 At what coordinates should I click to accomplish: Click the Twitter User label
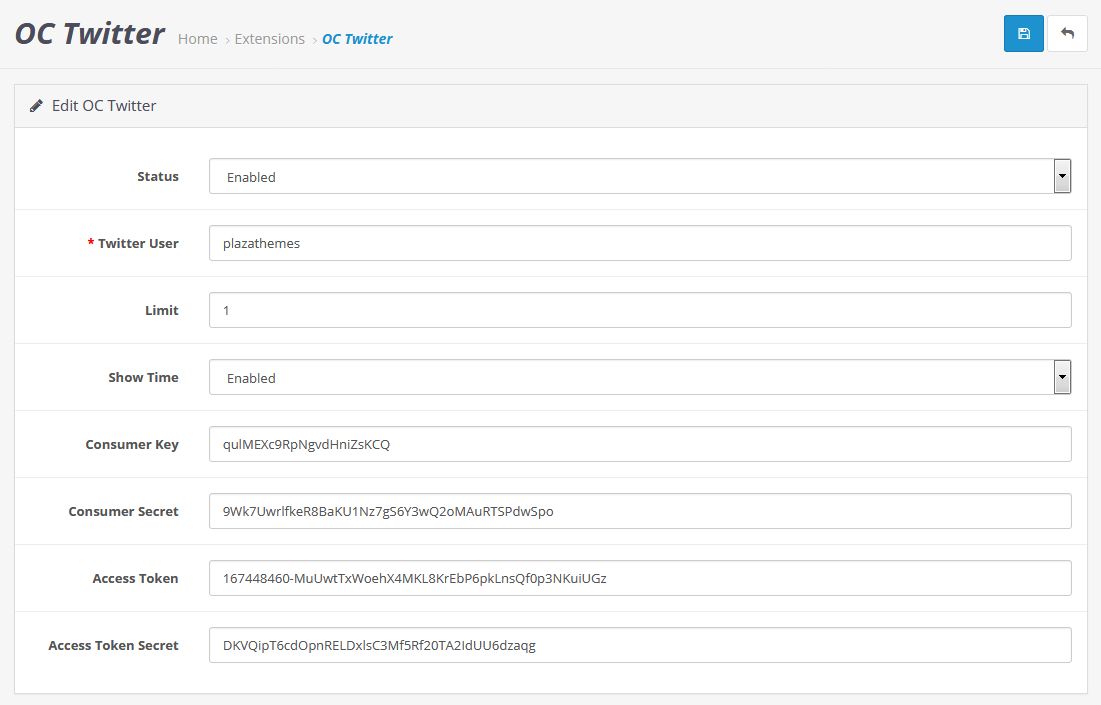pyautogui.click(x=138, y=243)
